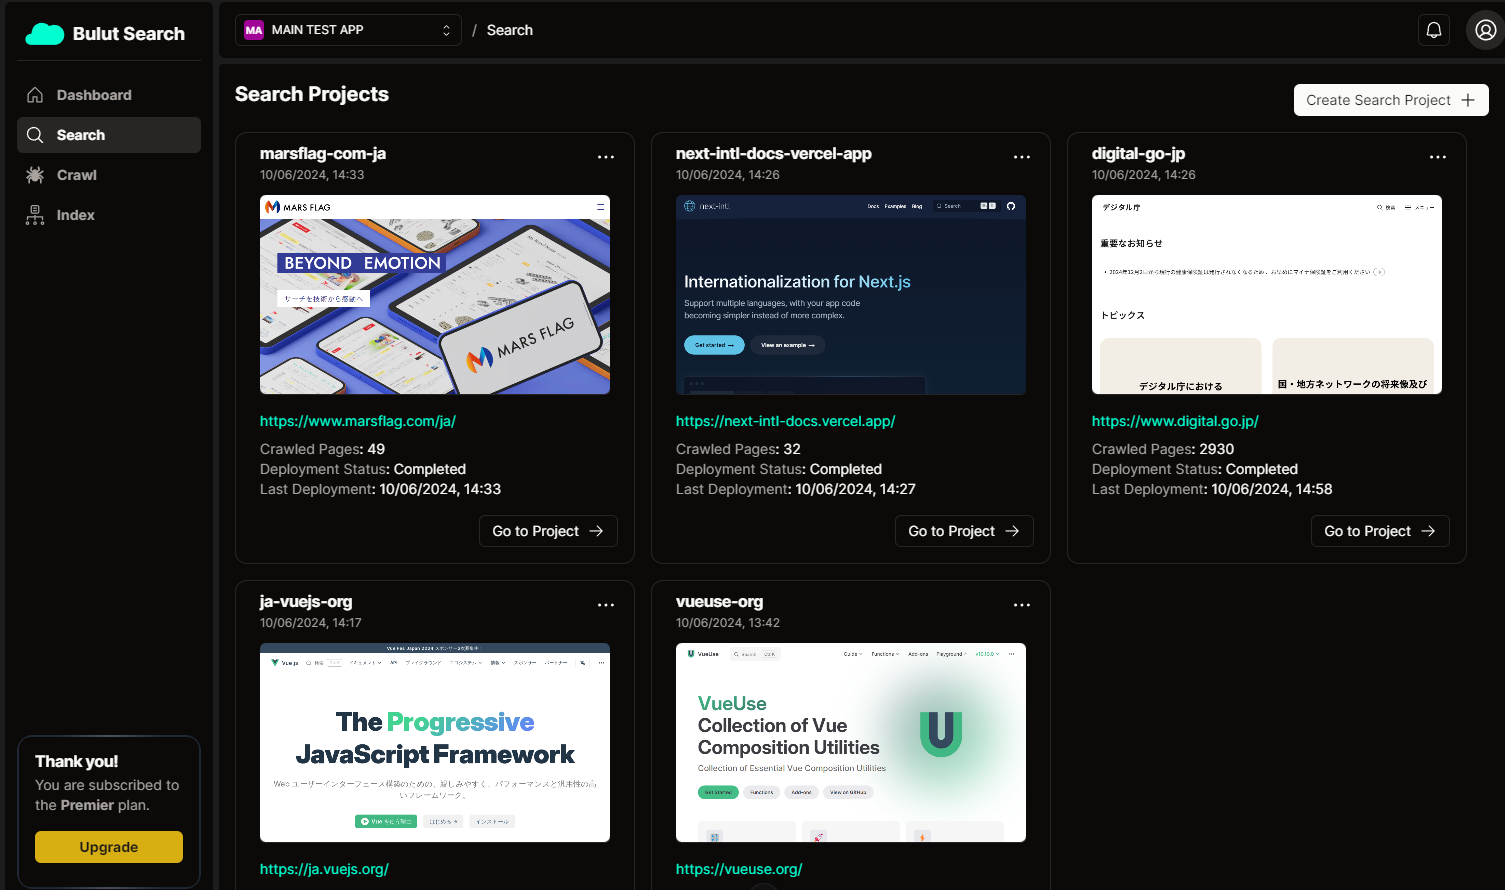The height and width of the screenshot is (890, 1505).
Task: Open options menu for next-intl-docs-vercel-app card
Action: point(1022,157)
